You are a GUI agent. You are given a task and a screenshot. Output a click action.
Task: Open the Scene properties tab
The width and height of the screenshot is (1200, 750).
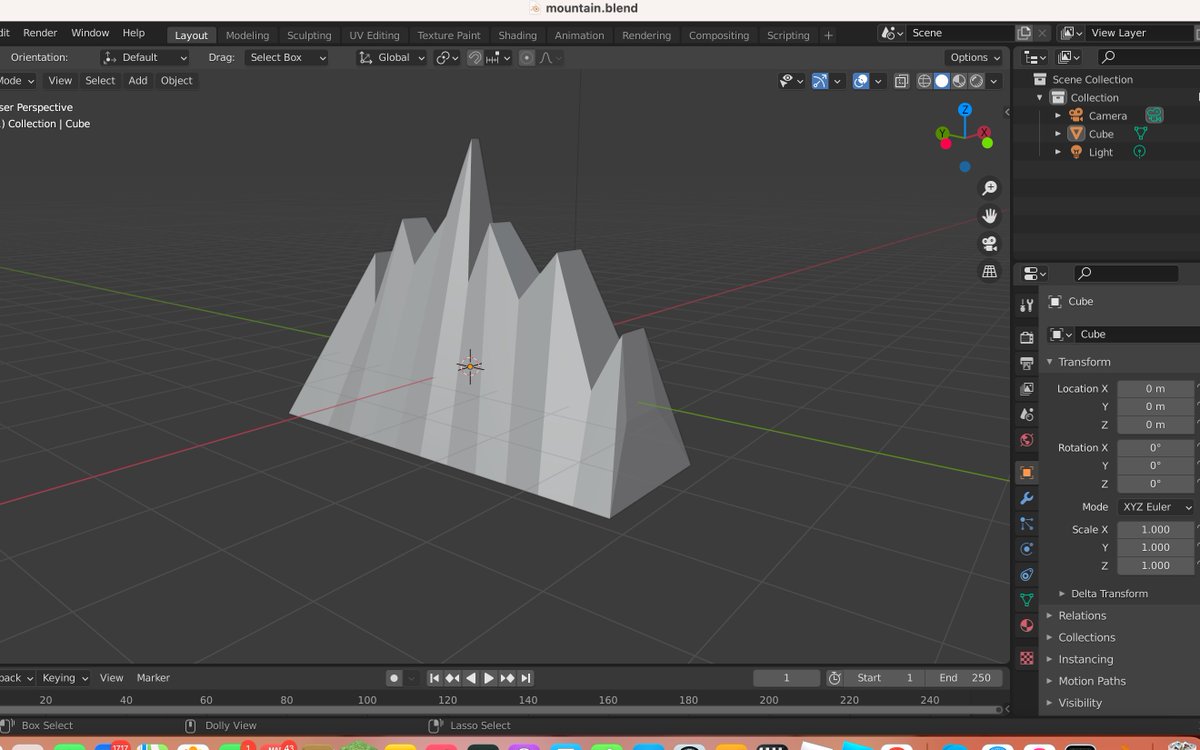[1026, 414]
